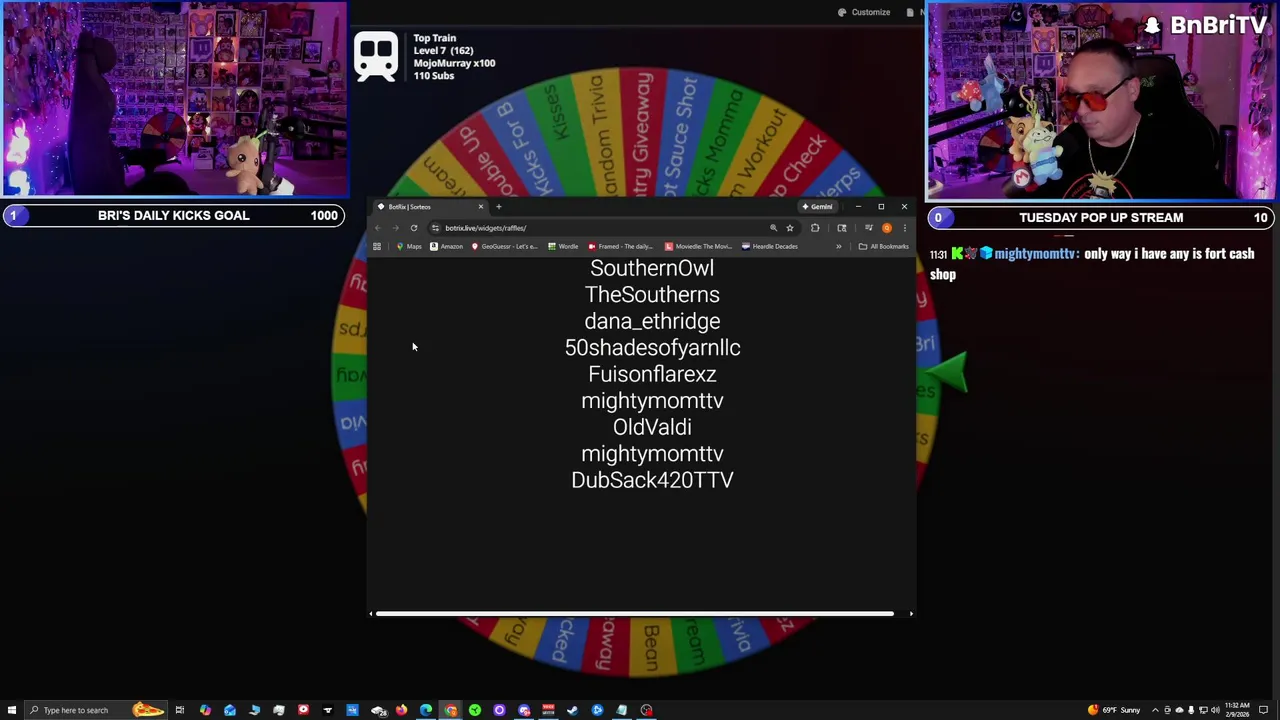This screenshot has height=720, width=1280.
Task: Open the network icon in system tray
Action: click(x=1203, y=710)
